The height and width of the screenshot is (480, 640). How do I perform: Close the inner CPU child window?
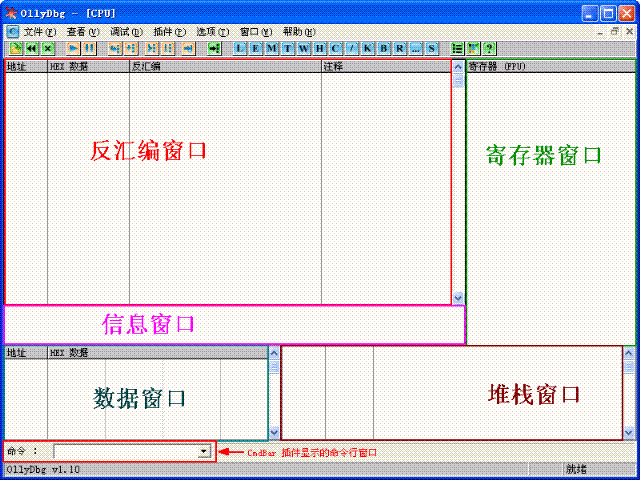(629, 31)
